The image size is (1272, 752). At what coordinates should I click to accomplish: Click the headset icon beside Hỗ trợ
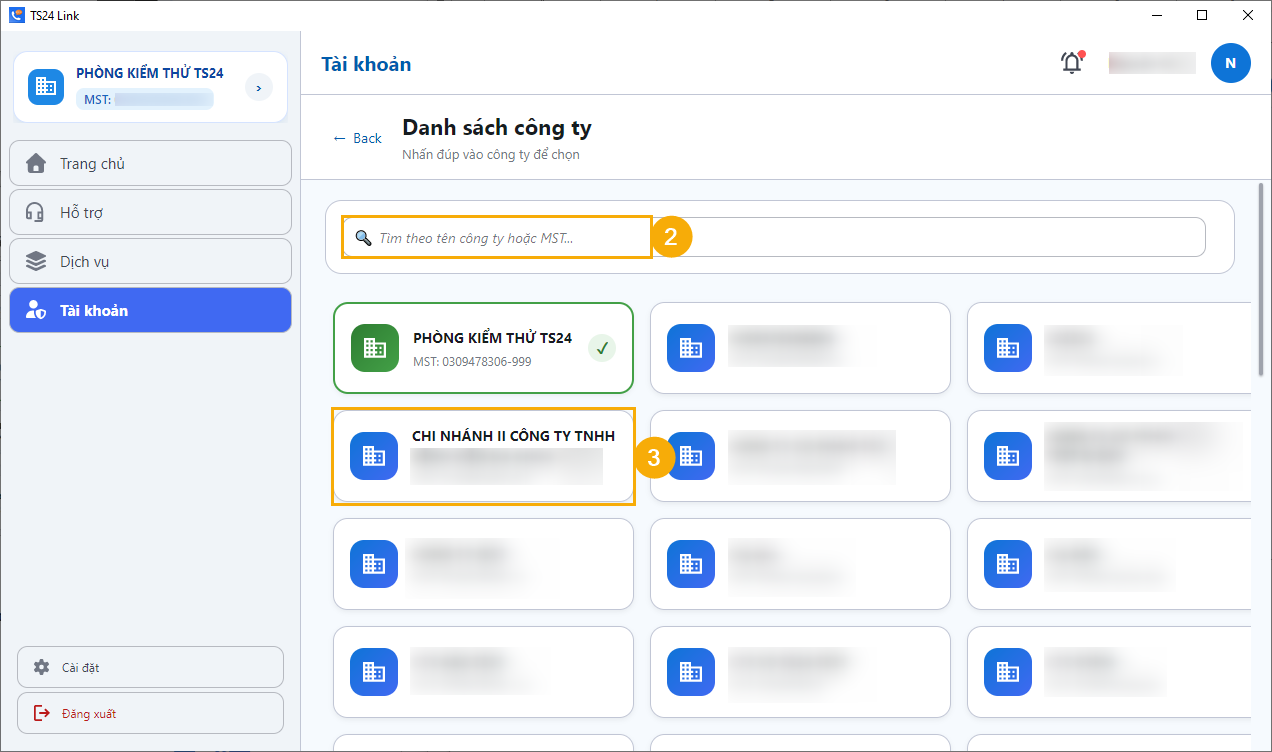click(x=36, y=212)
